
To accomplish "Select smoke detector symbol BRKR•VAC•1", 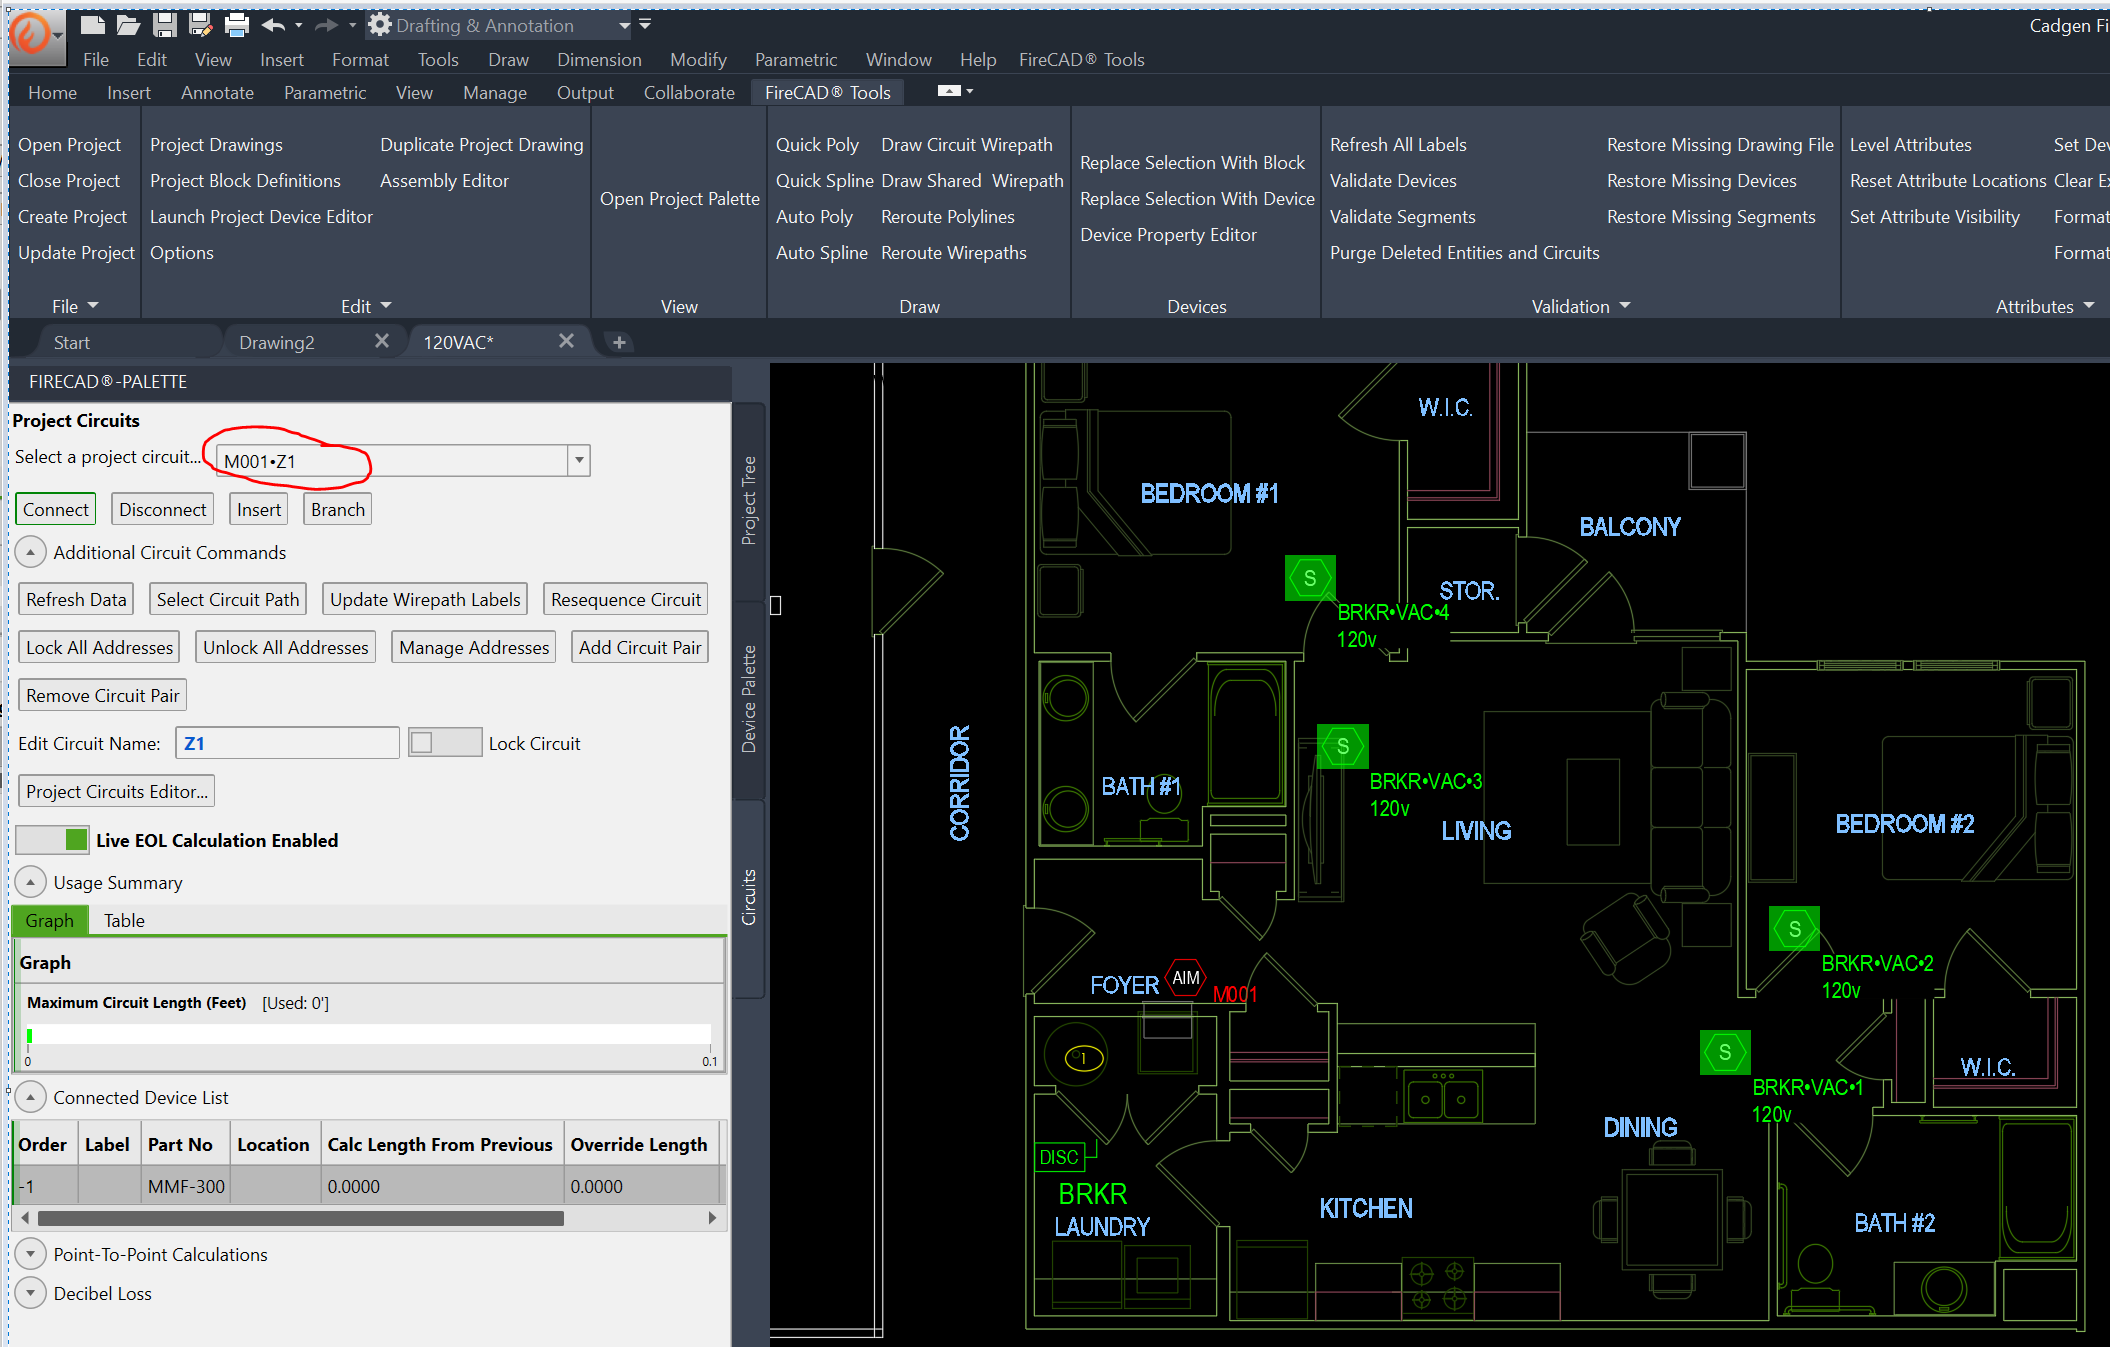I will pos(1724,1052).
